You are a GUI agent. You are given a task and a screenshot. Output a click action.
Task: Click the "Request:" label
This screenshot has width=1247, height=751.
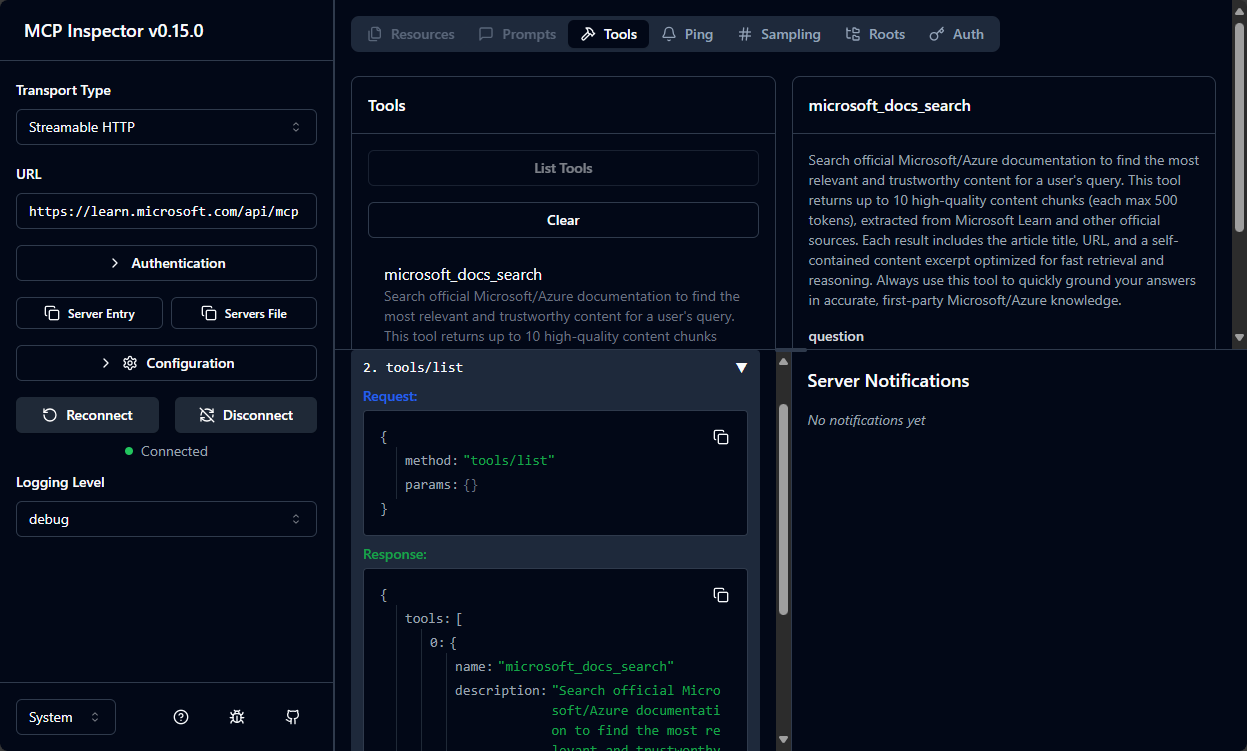coord(390,396)
